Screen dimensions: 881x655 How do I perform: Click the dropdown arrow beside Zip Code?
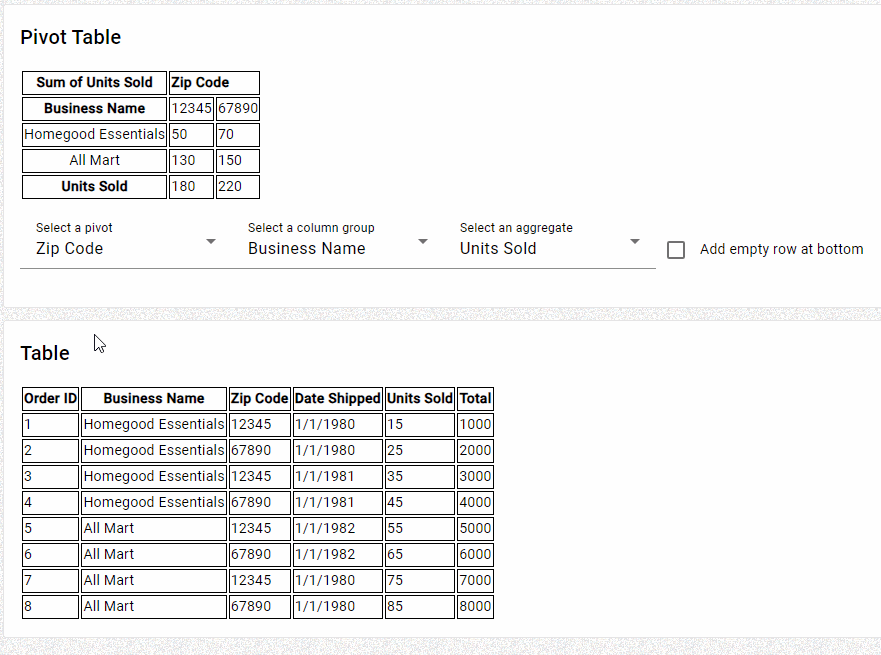[210, 242]
